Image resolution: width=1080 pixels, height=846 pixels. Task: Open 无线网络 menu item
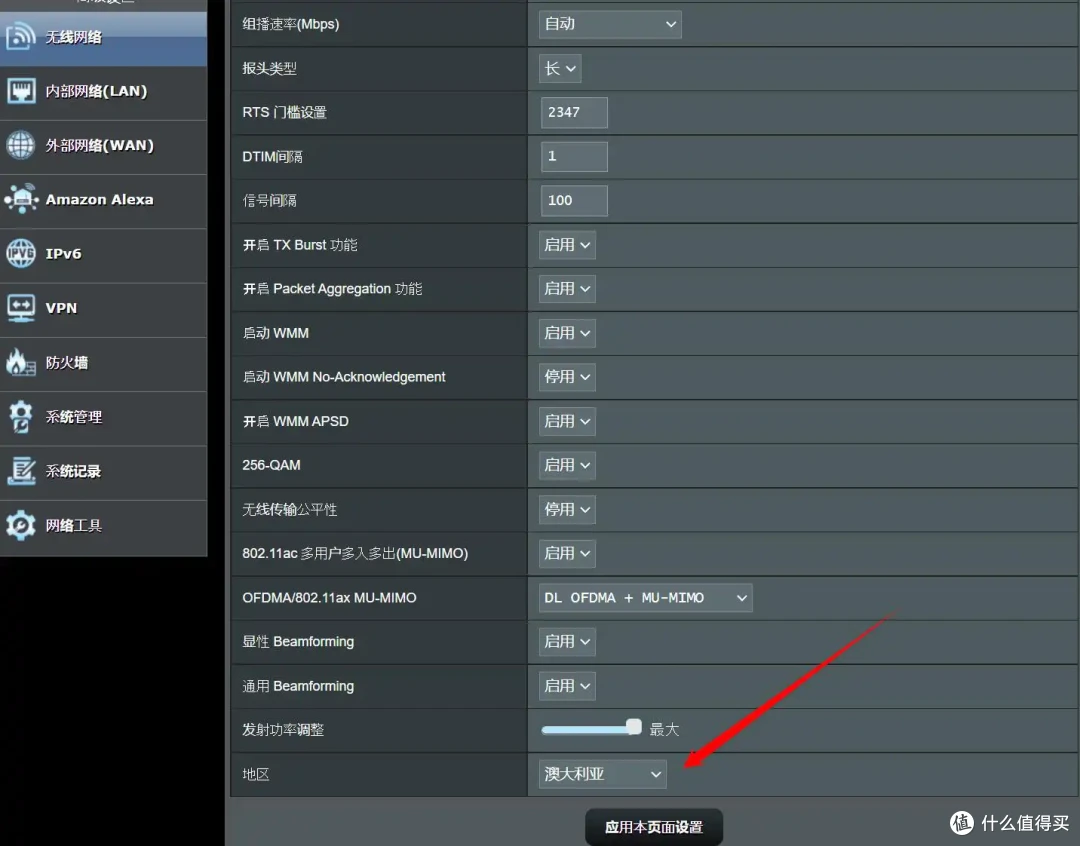click(103, 38)
